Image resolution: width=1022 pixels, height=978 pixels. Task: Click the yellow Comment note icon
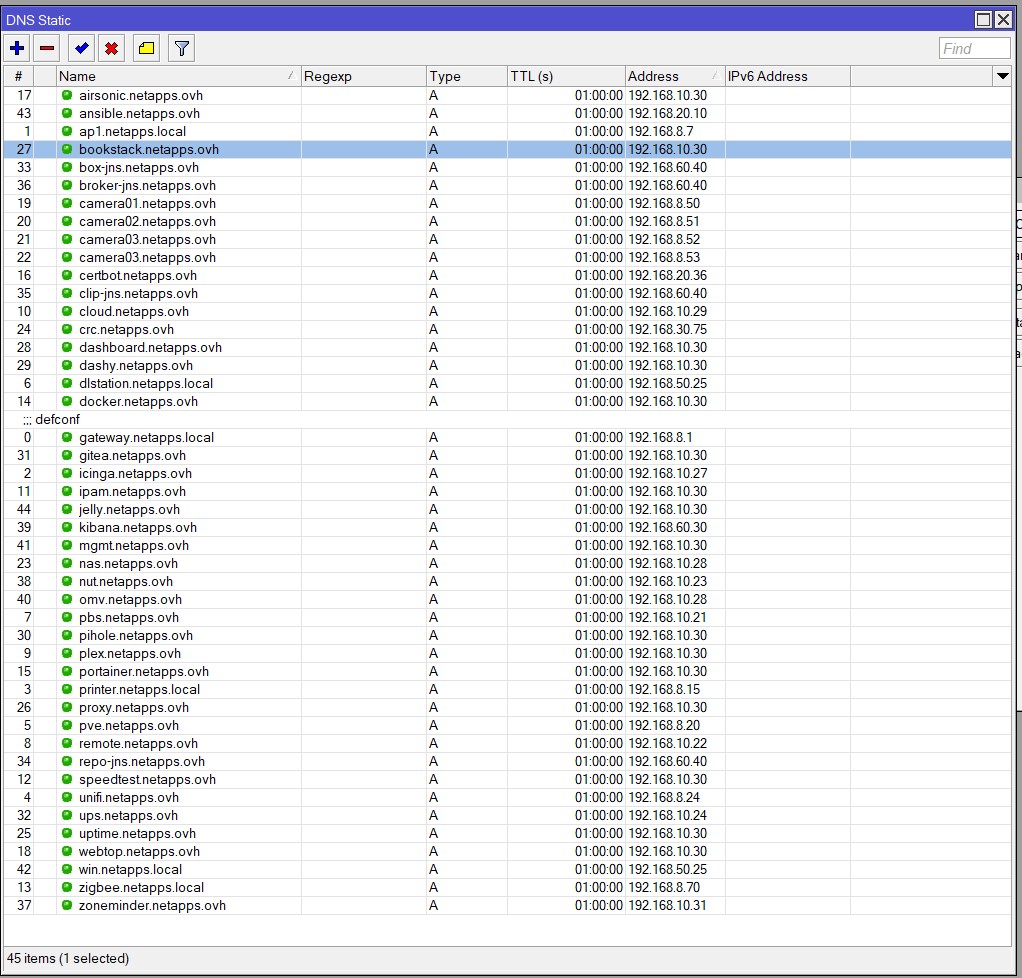pos(146,48)
